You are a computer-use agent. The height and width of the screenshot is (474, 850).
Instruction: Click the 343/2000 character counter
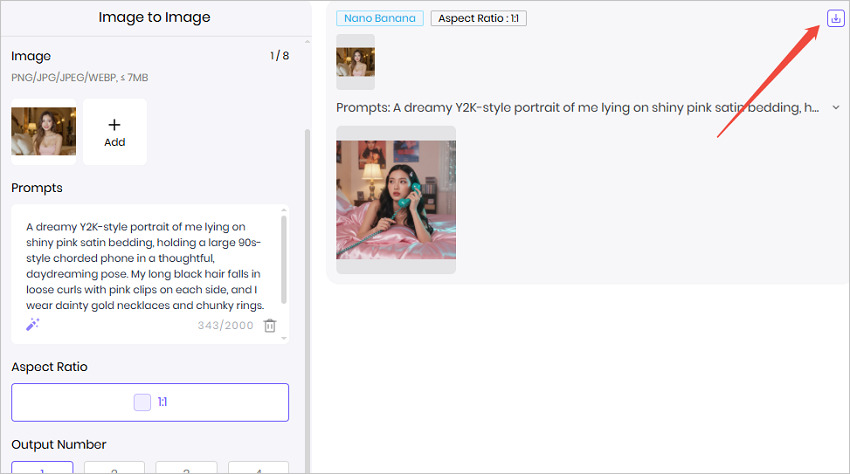[226, 325]
